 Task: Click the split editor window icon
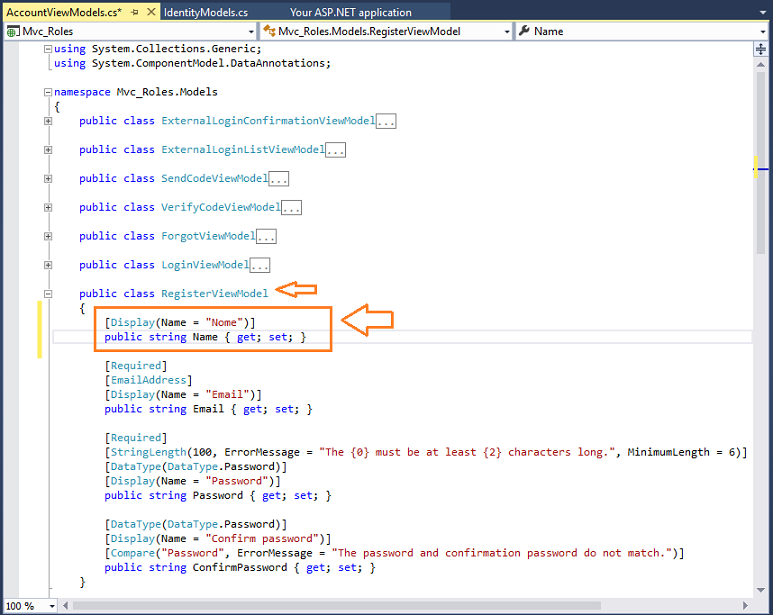pyautogui.click(x=761, y=49)
